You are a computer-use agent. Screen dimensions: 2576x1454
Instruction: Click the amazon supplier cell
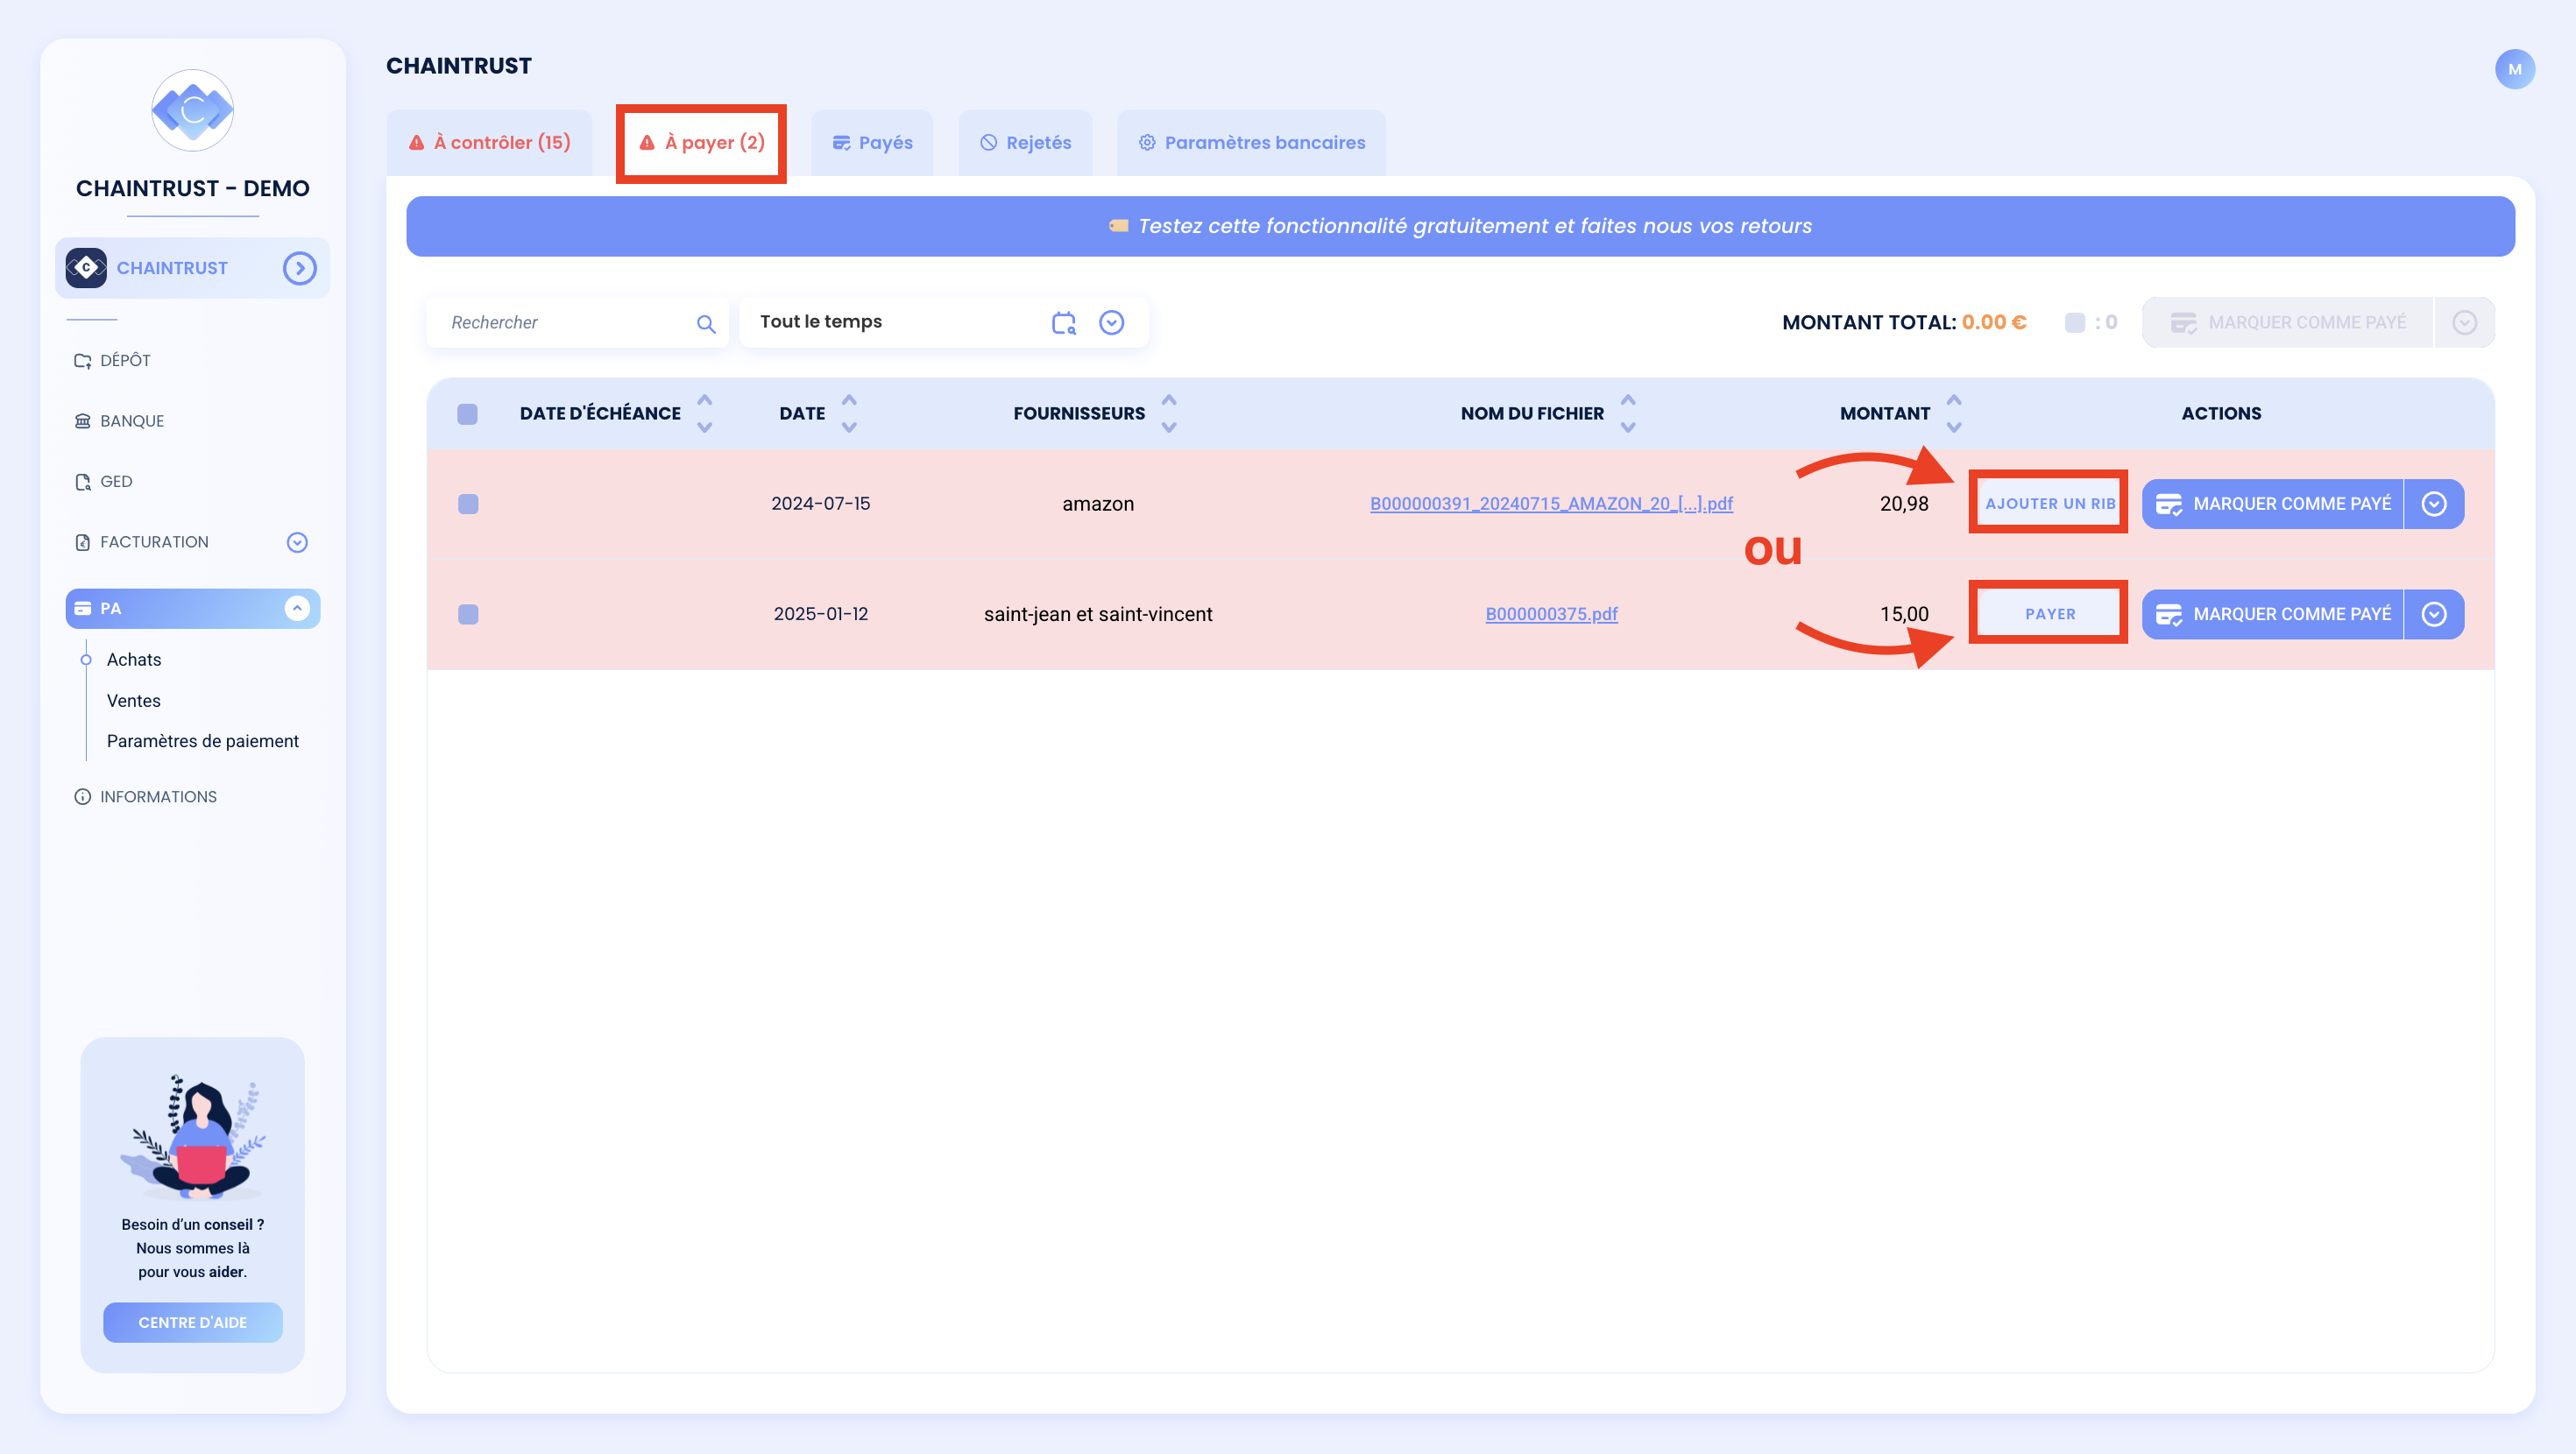tap(1098, 504)
